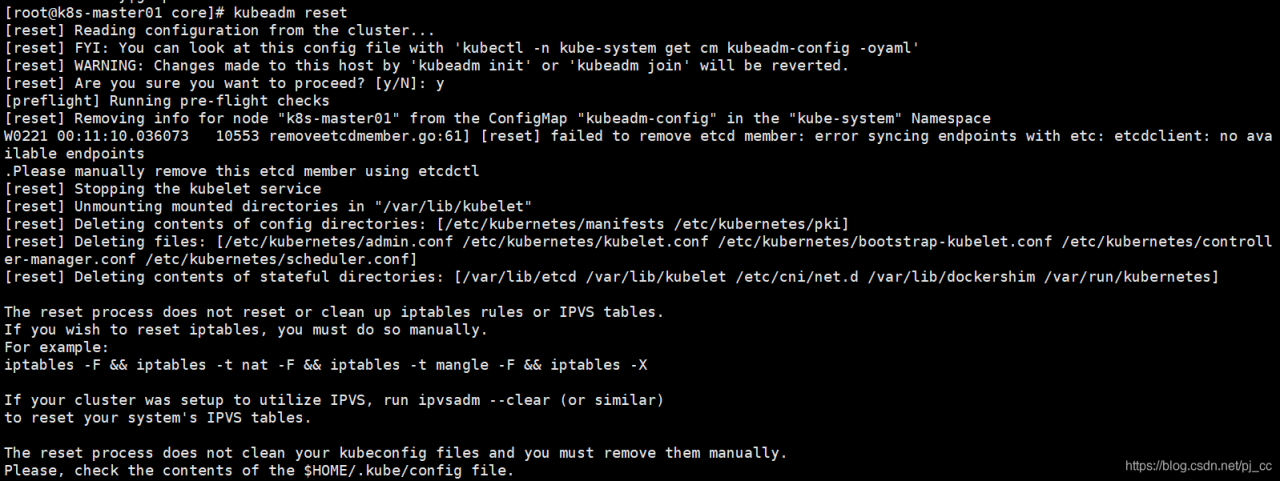
Task: Click the blog.csdn.net watermark URL
Action: pyautogui.click(x=1198, y=466)
